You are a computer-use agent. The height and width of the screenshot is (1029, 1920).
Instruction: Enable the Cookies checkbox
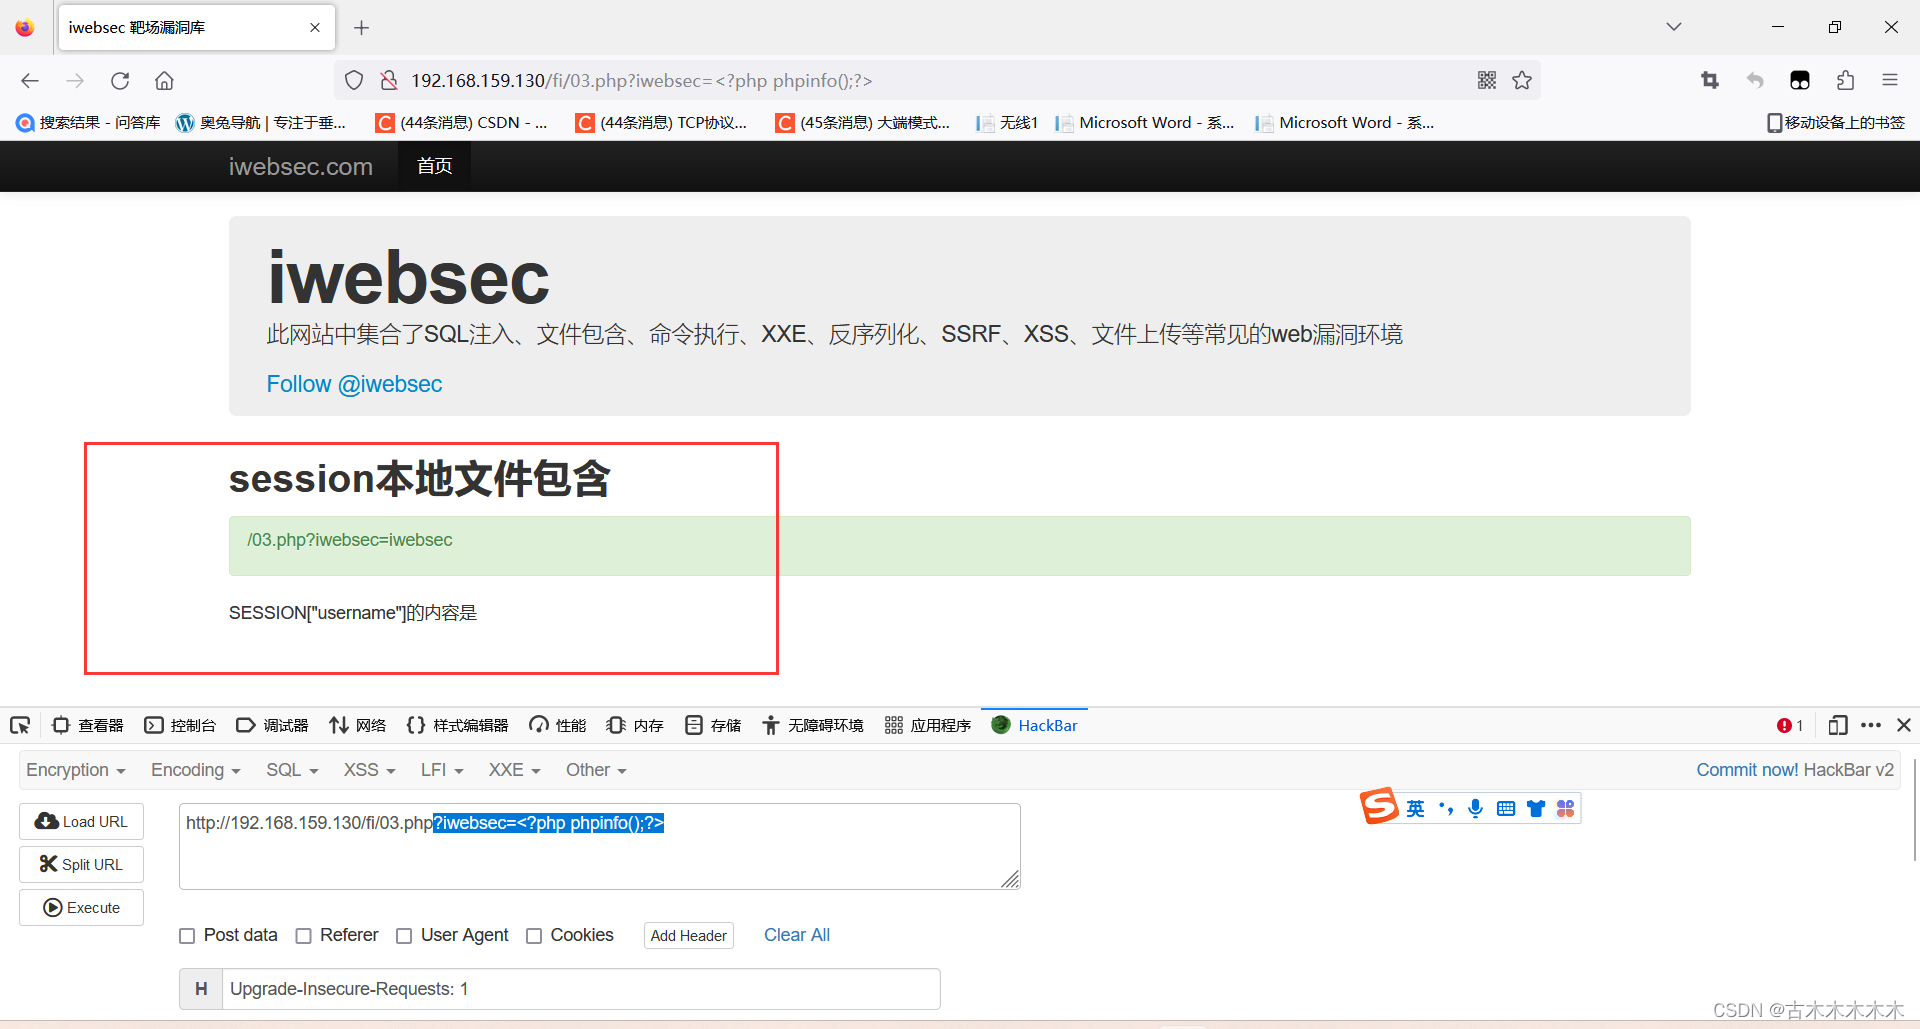(x=534, y=936)
